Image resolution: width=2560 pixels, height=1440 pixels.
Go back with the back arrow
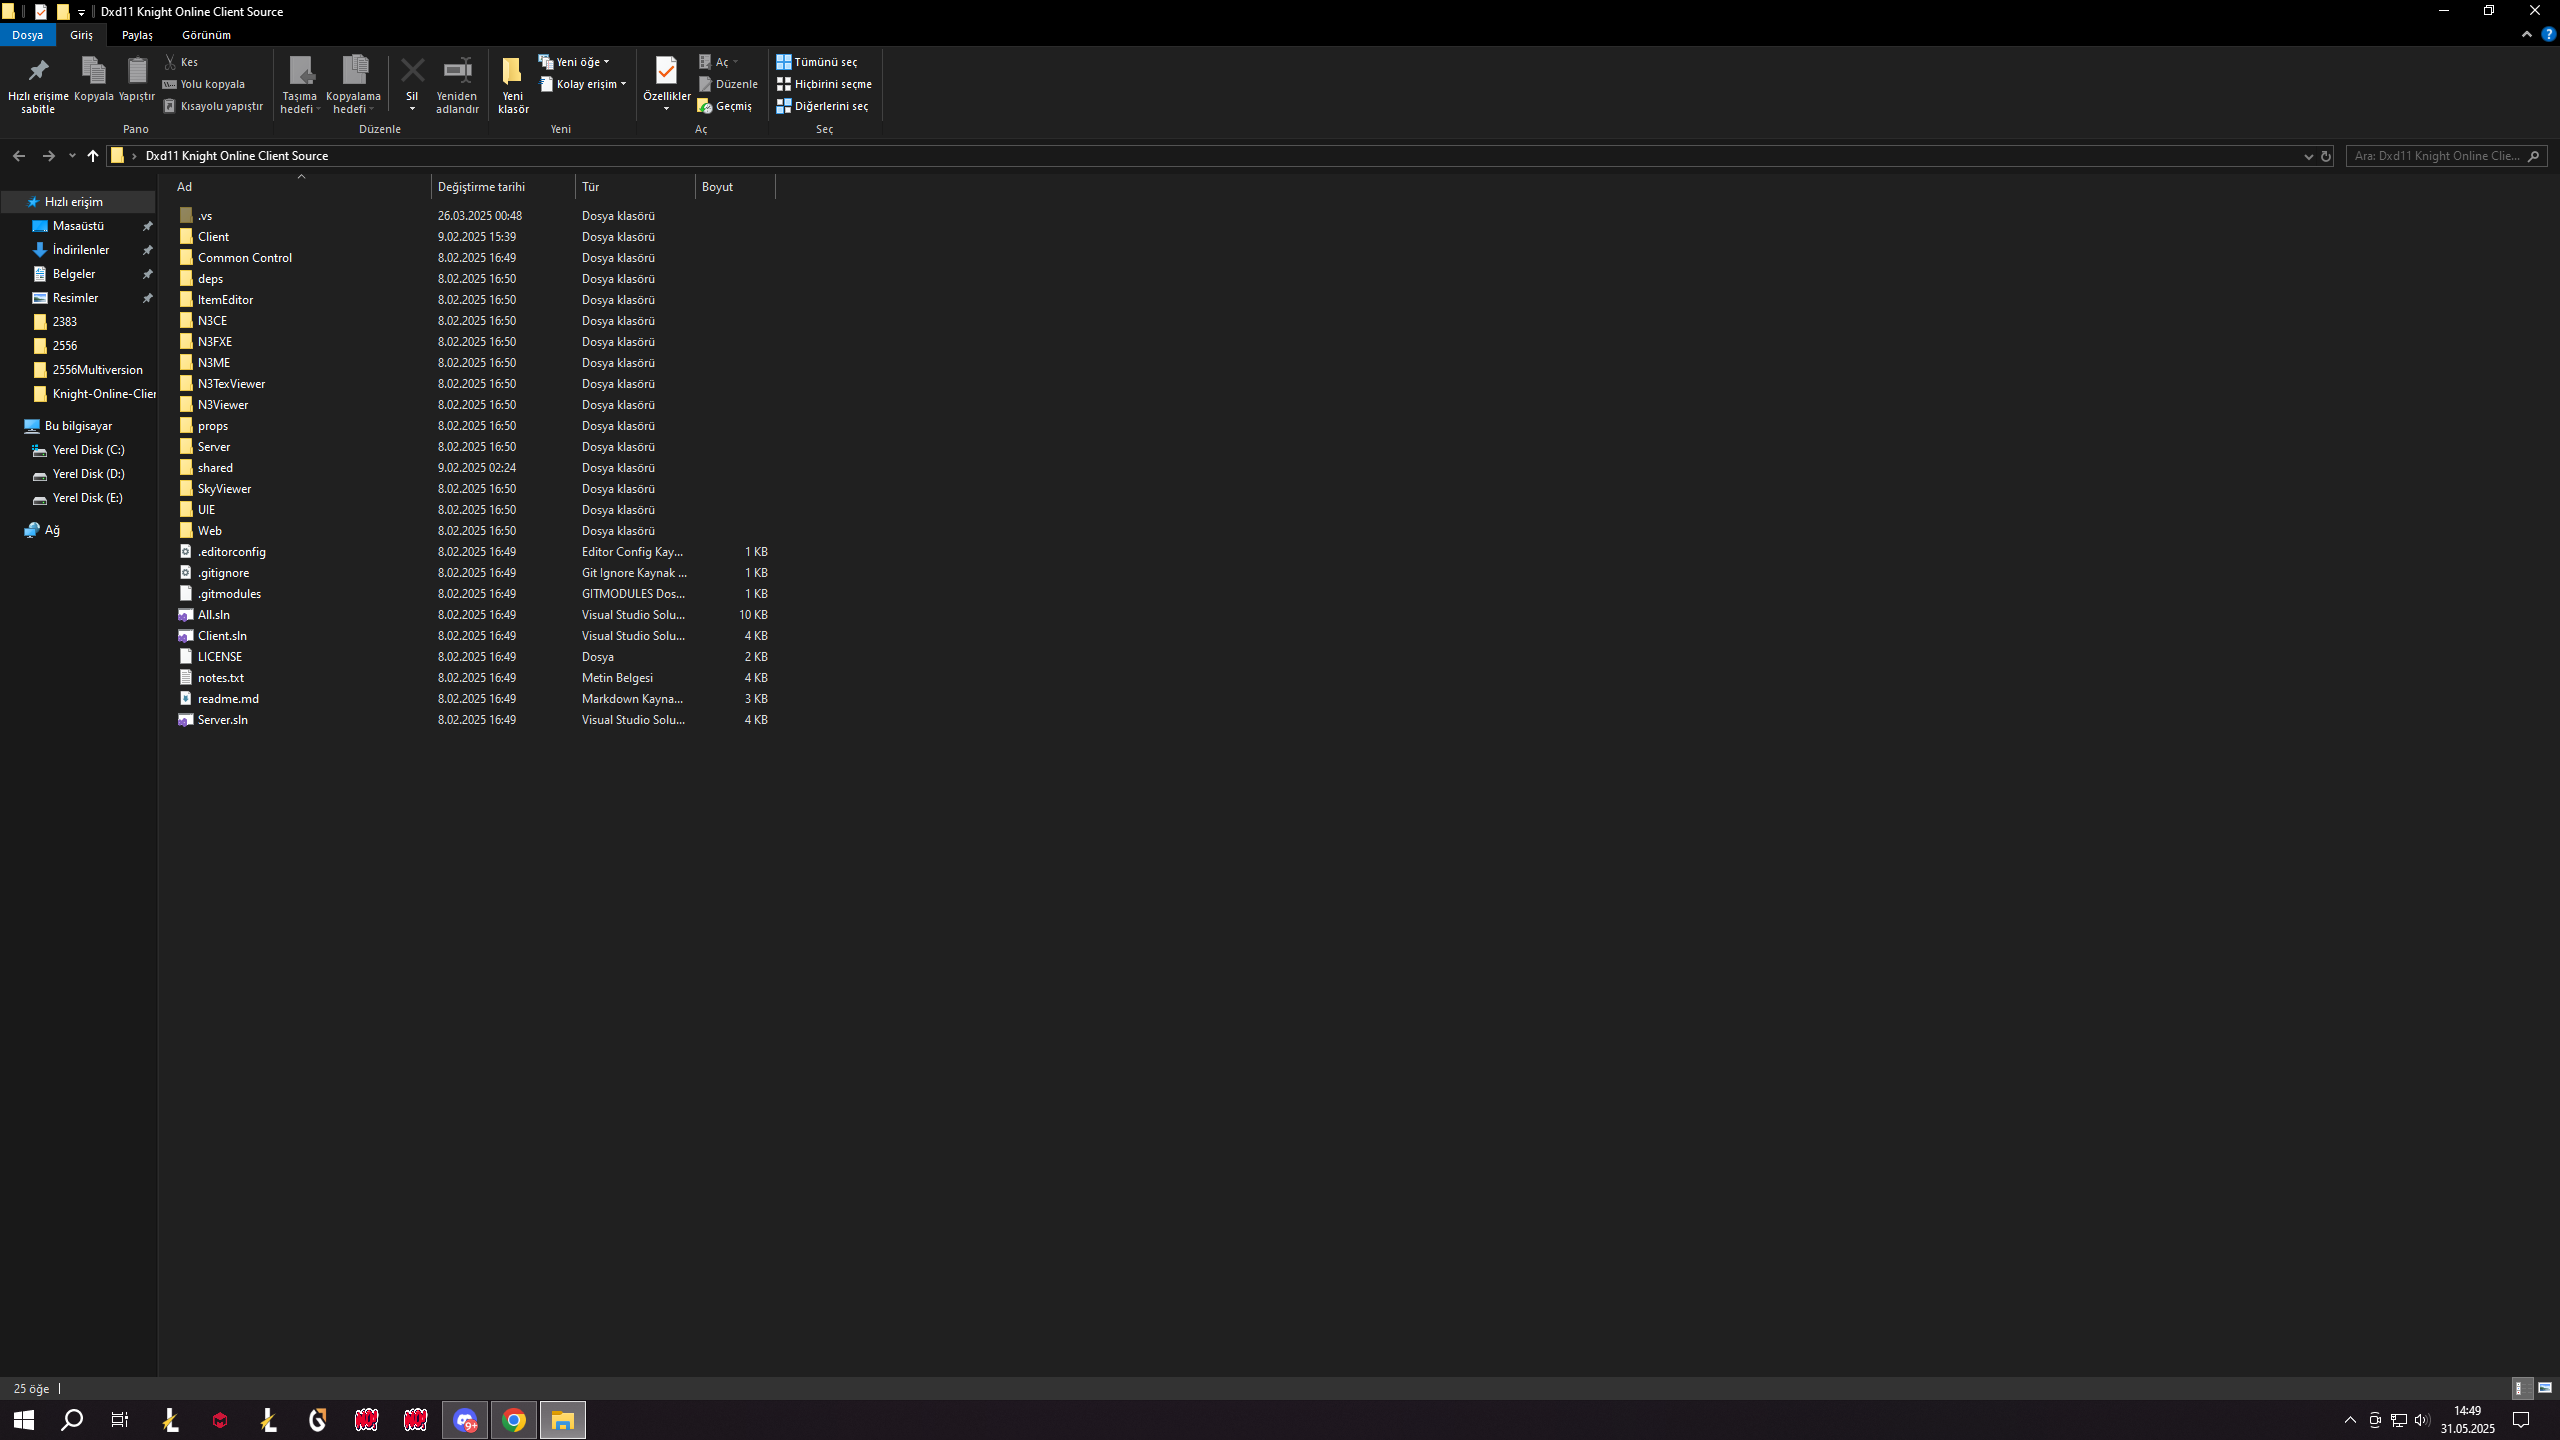point(19,156)
